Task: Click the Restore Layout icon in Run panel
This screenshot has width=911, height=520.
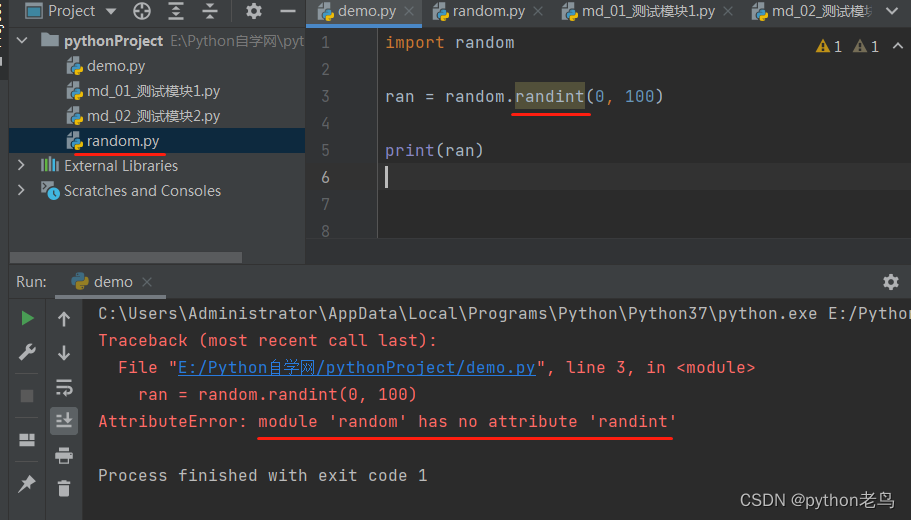Action: click(x=27, y=440)
